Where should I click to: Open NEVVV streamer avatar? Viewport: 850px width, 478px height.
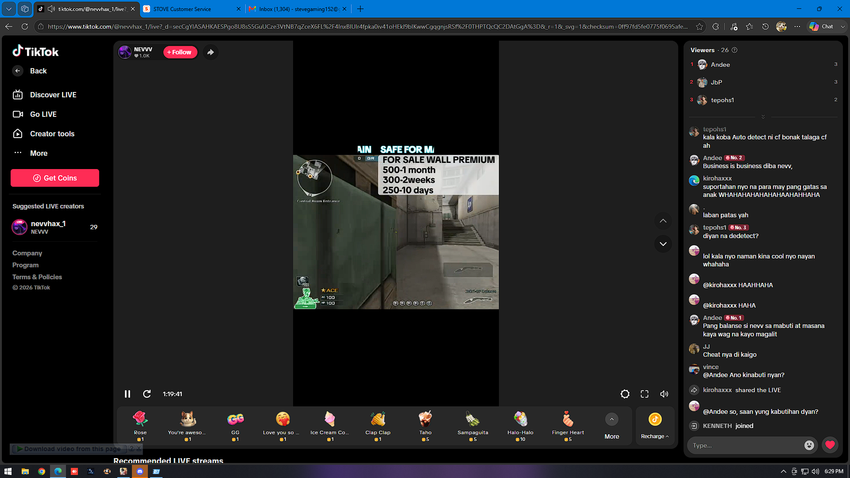coord(125,52)
